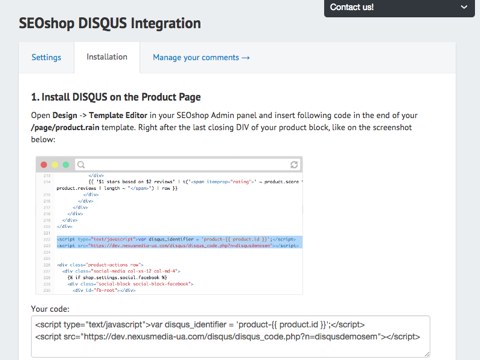
Task: Click the disqus_code.php script line in code box
Action: click(x=228, y=337)
